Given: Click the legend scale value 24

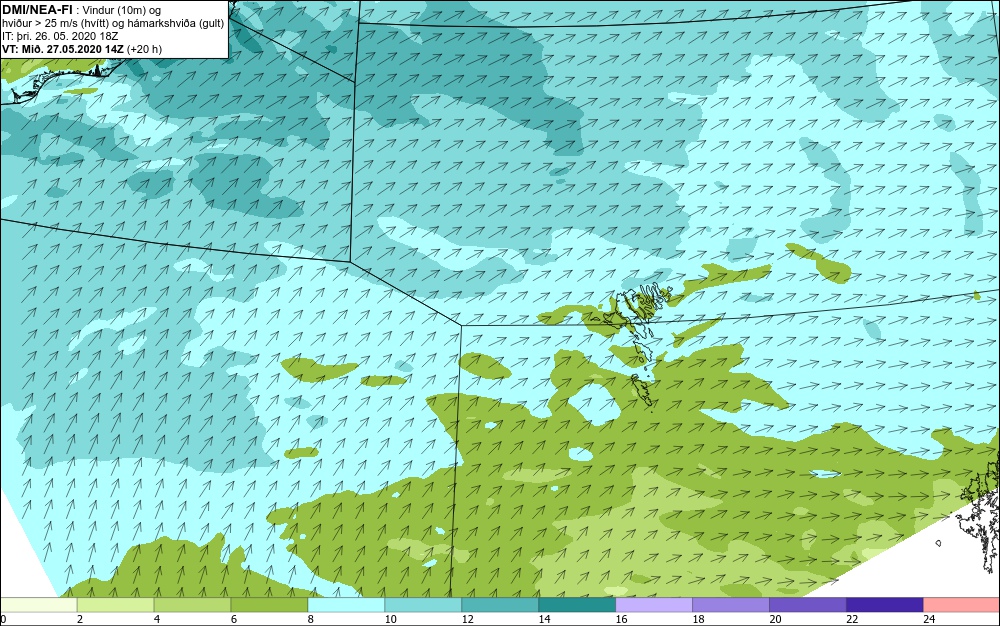Looking at the screenshot, I should tap(929, 619).
